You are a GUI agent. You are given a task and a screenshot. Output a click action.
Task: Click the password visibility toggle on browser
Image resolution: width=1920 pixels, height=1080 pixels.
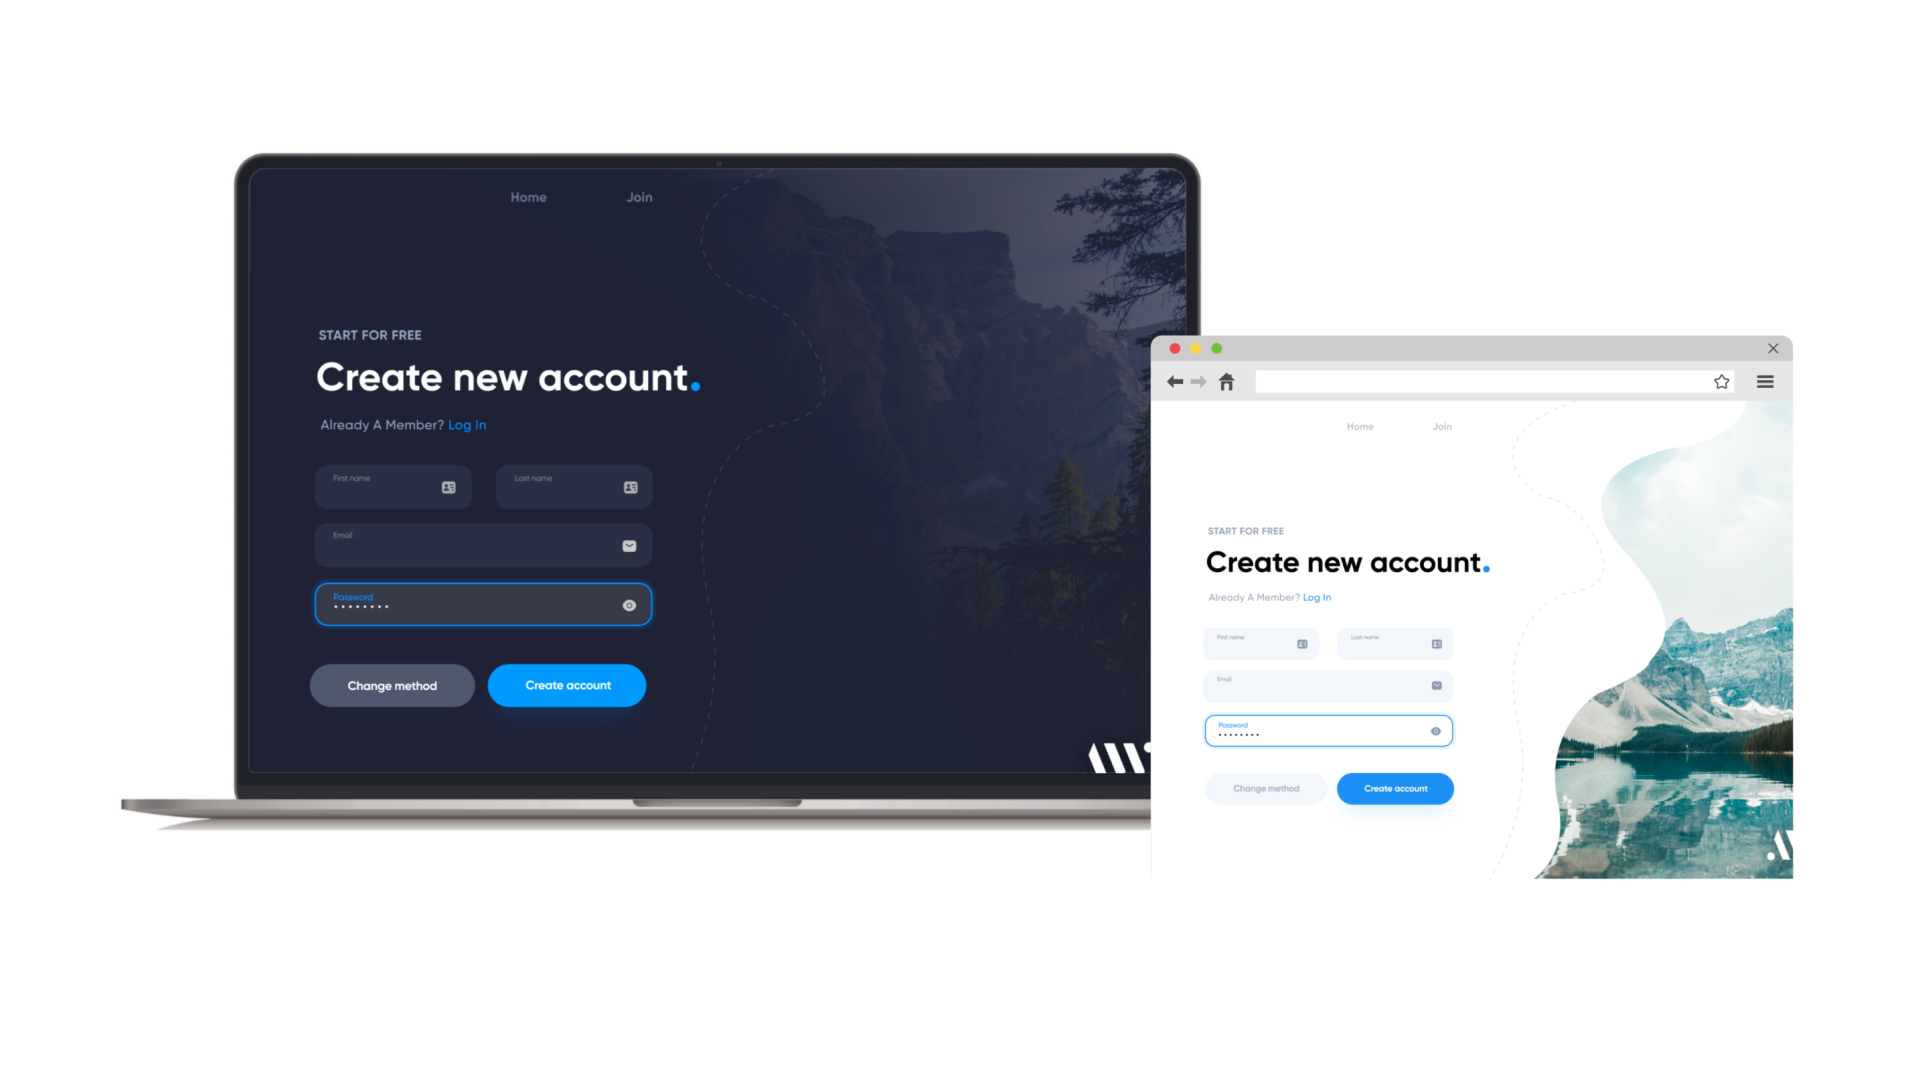pos(1436,731)
